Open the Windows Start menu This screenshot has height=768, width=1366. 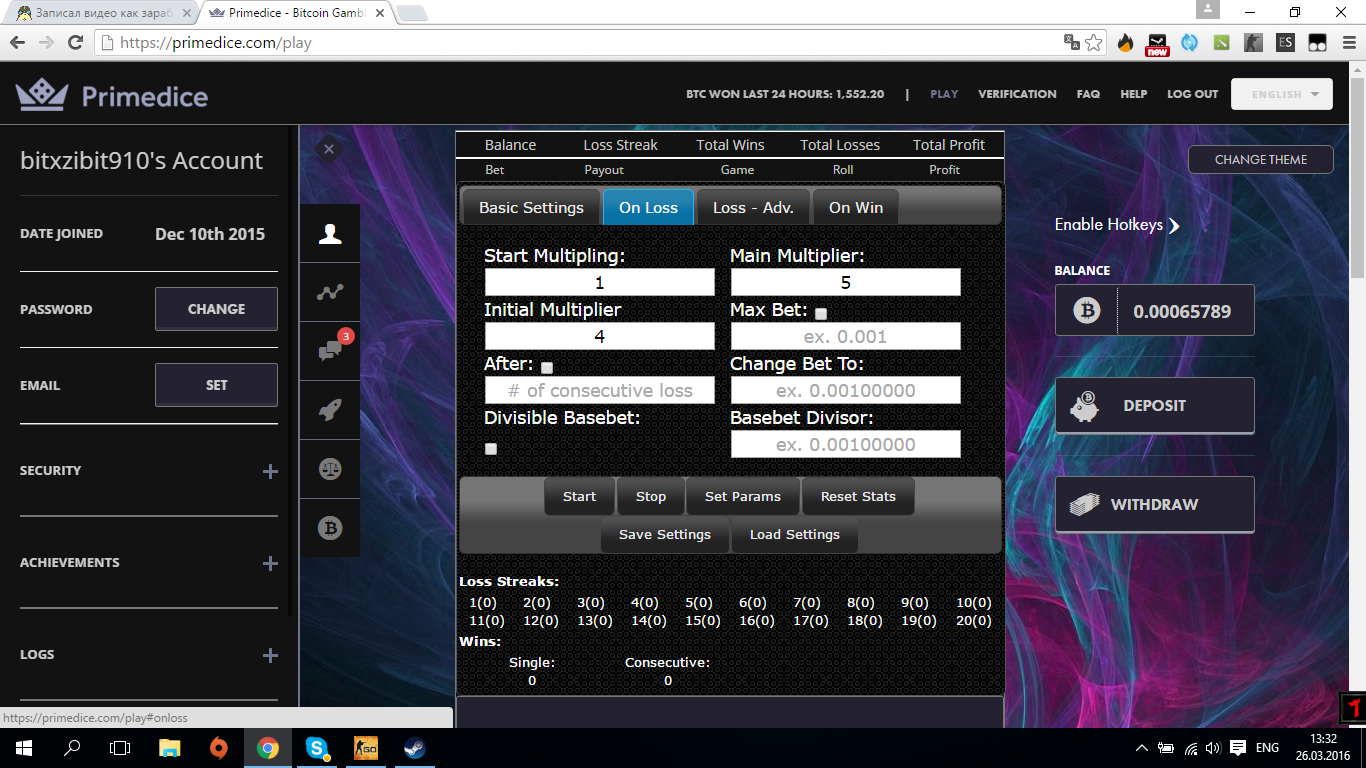pyautogui.click(x=23, y=747)
